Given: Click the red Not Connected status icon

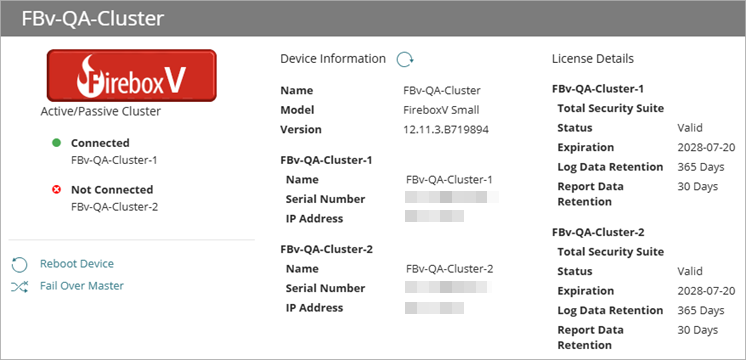Looking at the screenshot, I should pyautogui.click(x=57, y=190).
